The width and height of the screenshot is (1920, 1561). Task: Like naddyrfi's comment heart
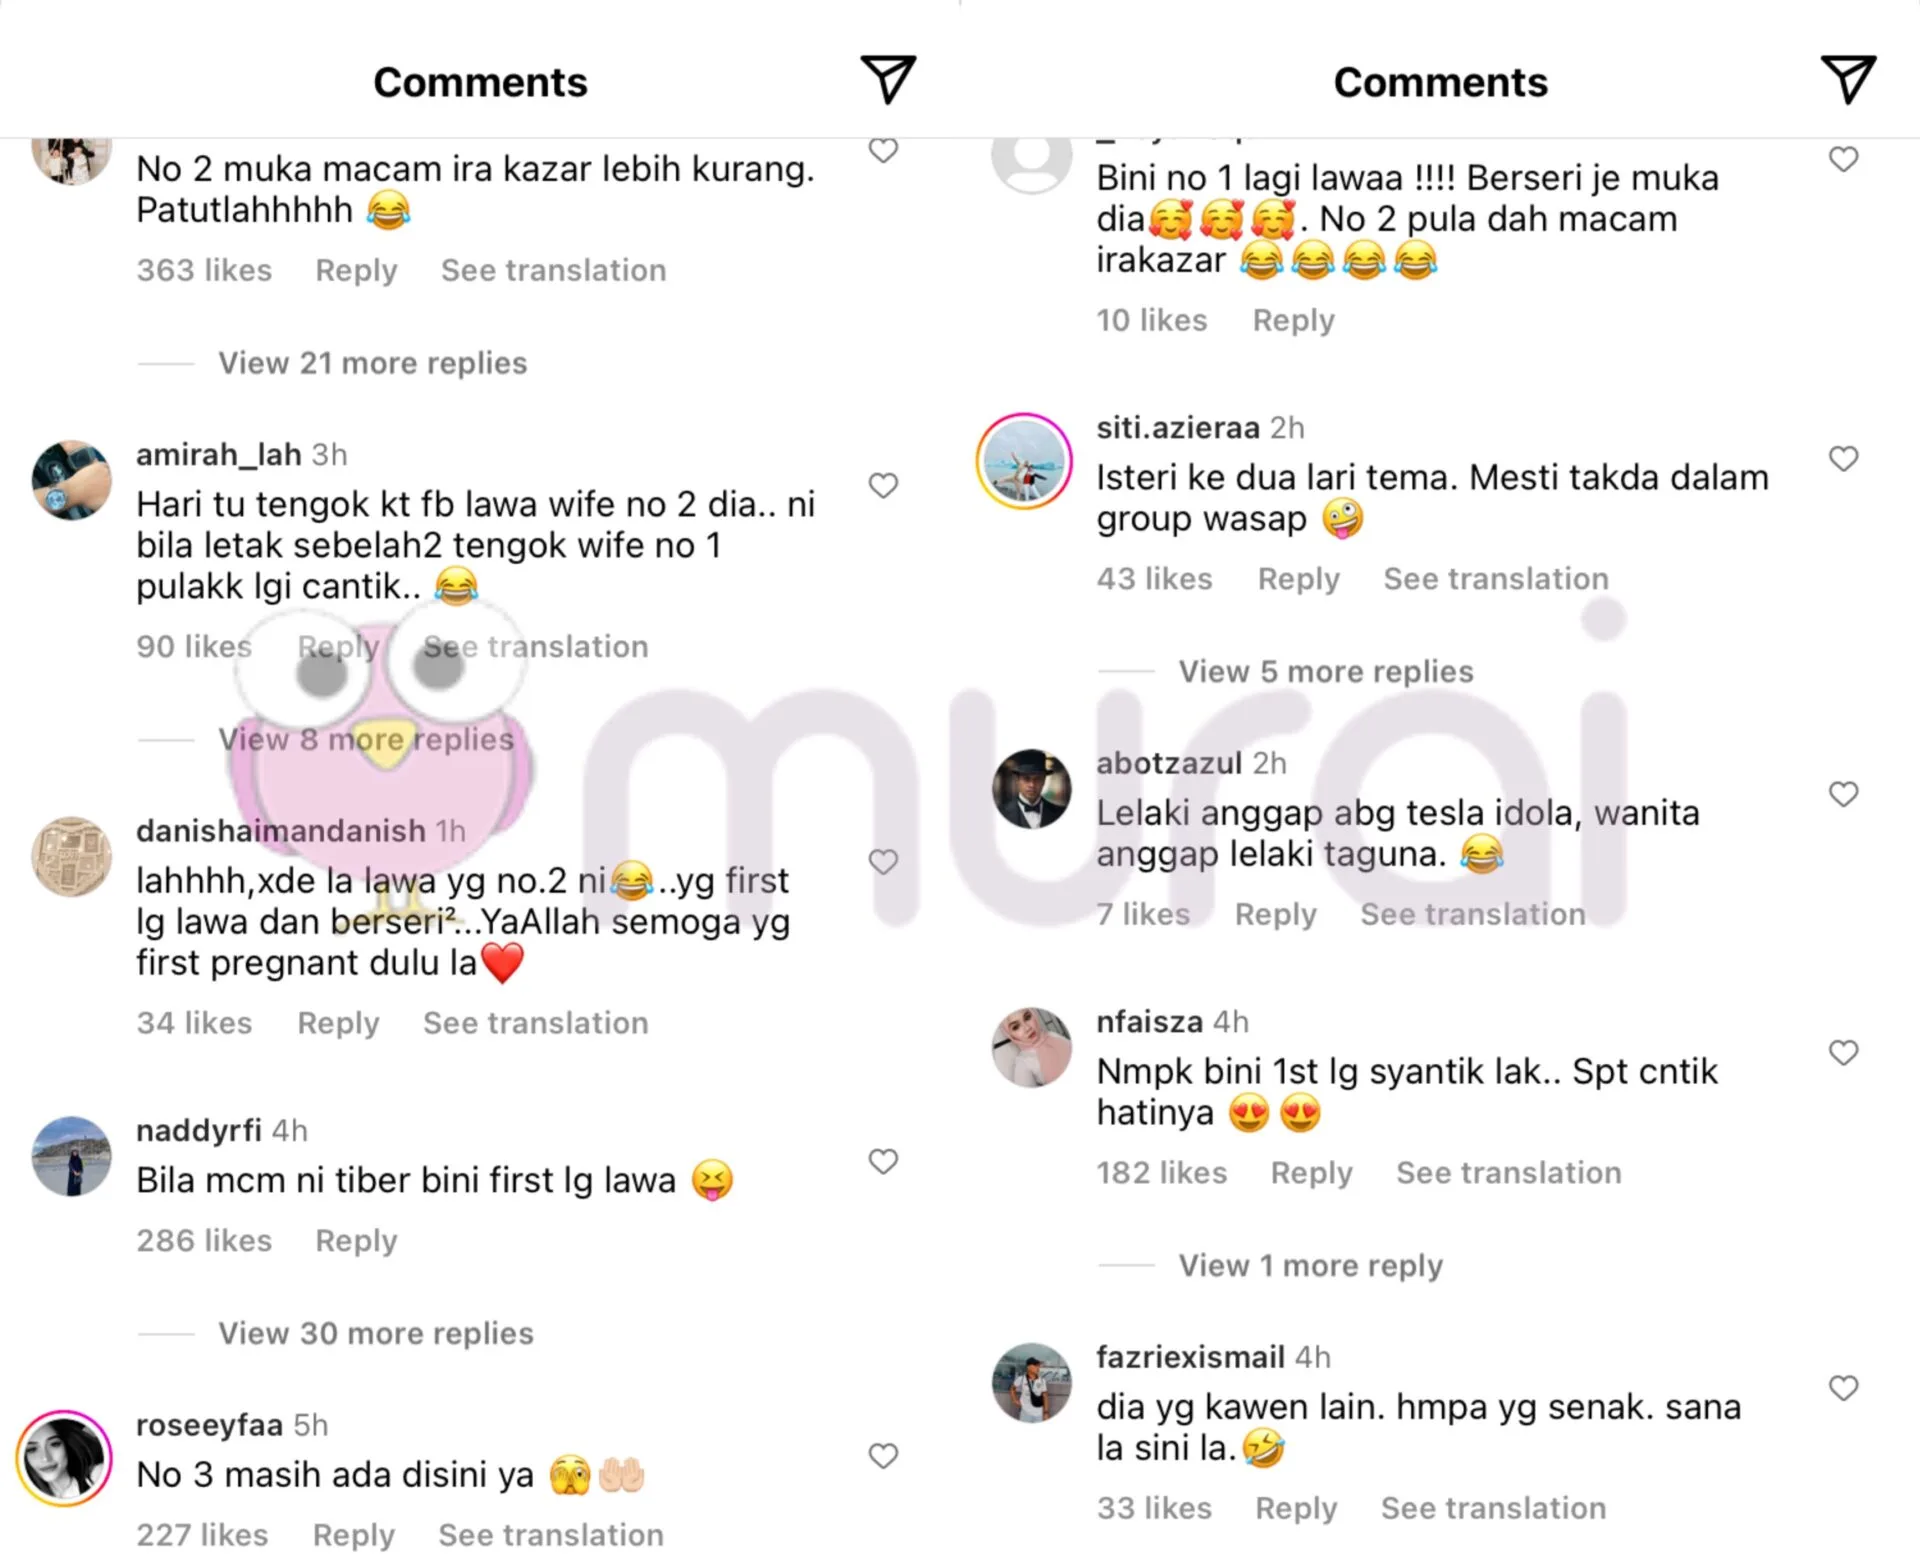click(883, 1162)
